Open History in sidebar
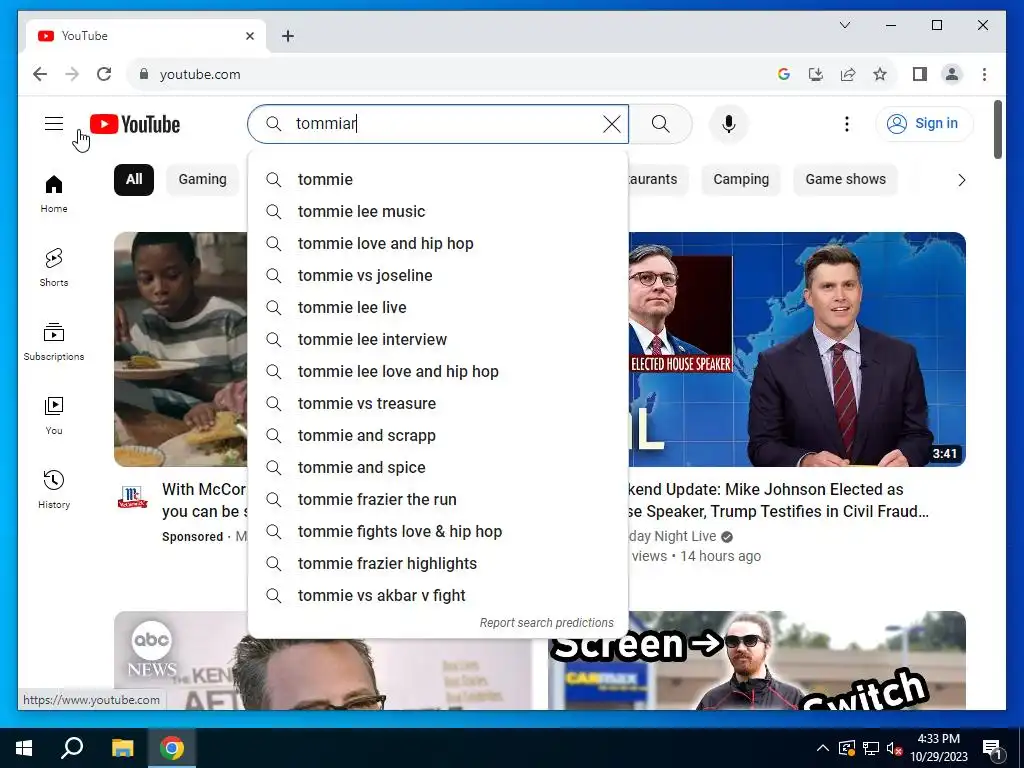The width and height of the screenshot is (1024, 768). [54, 490]
